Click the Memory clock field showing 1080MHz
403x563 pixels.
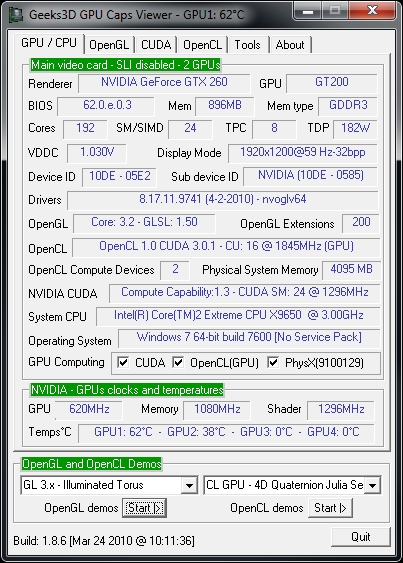tap(217, 410)
